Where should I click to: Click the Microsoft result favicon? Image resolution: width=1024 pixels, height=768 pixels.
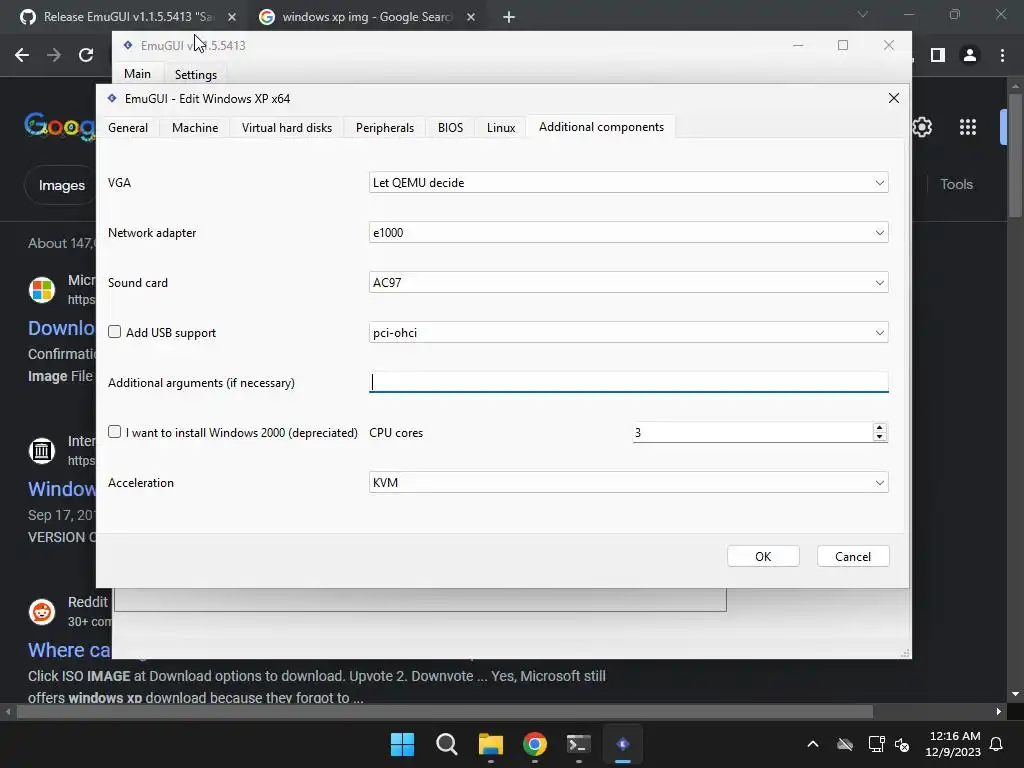(42, 289)
